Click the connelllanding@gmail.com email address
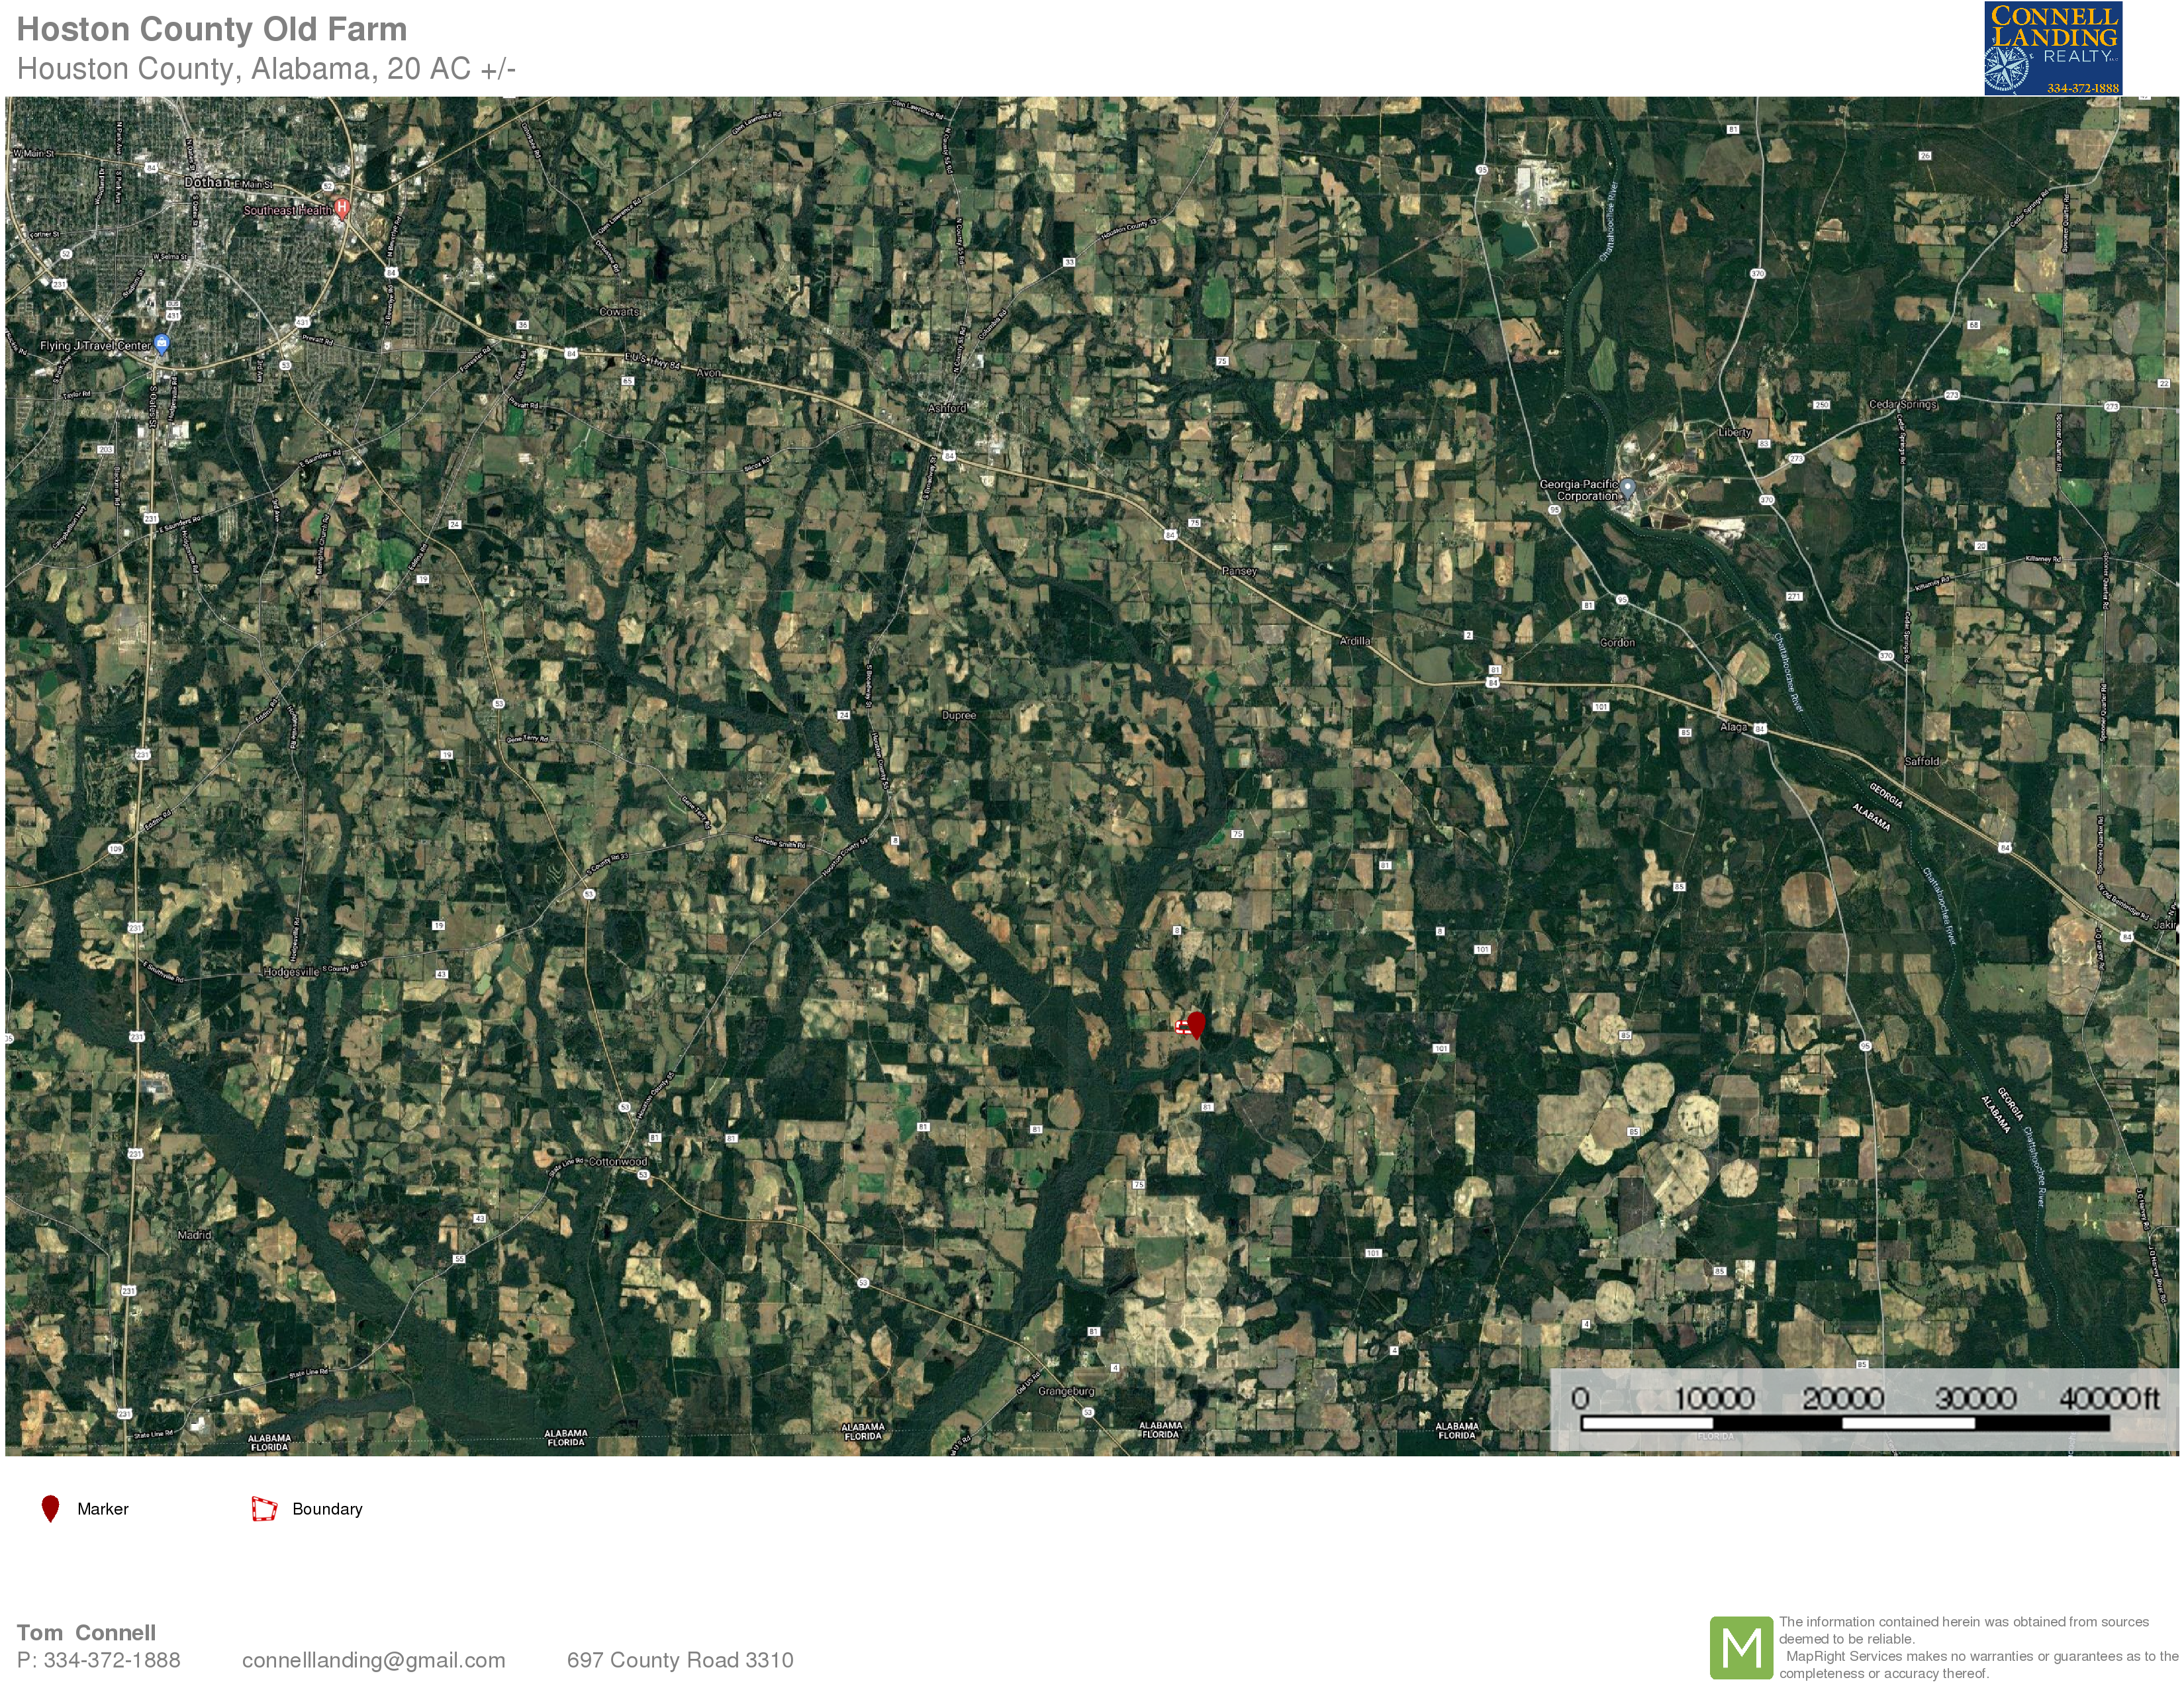The width and height of the screenshot is (2184, 1688). point(373,1660)
